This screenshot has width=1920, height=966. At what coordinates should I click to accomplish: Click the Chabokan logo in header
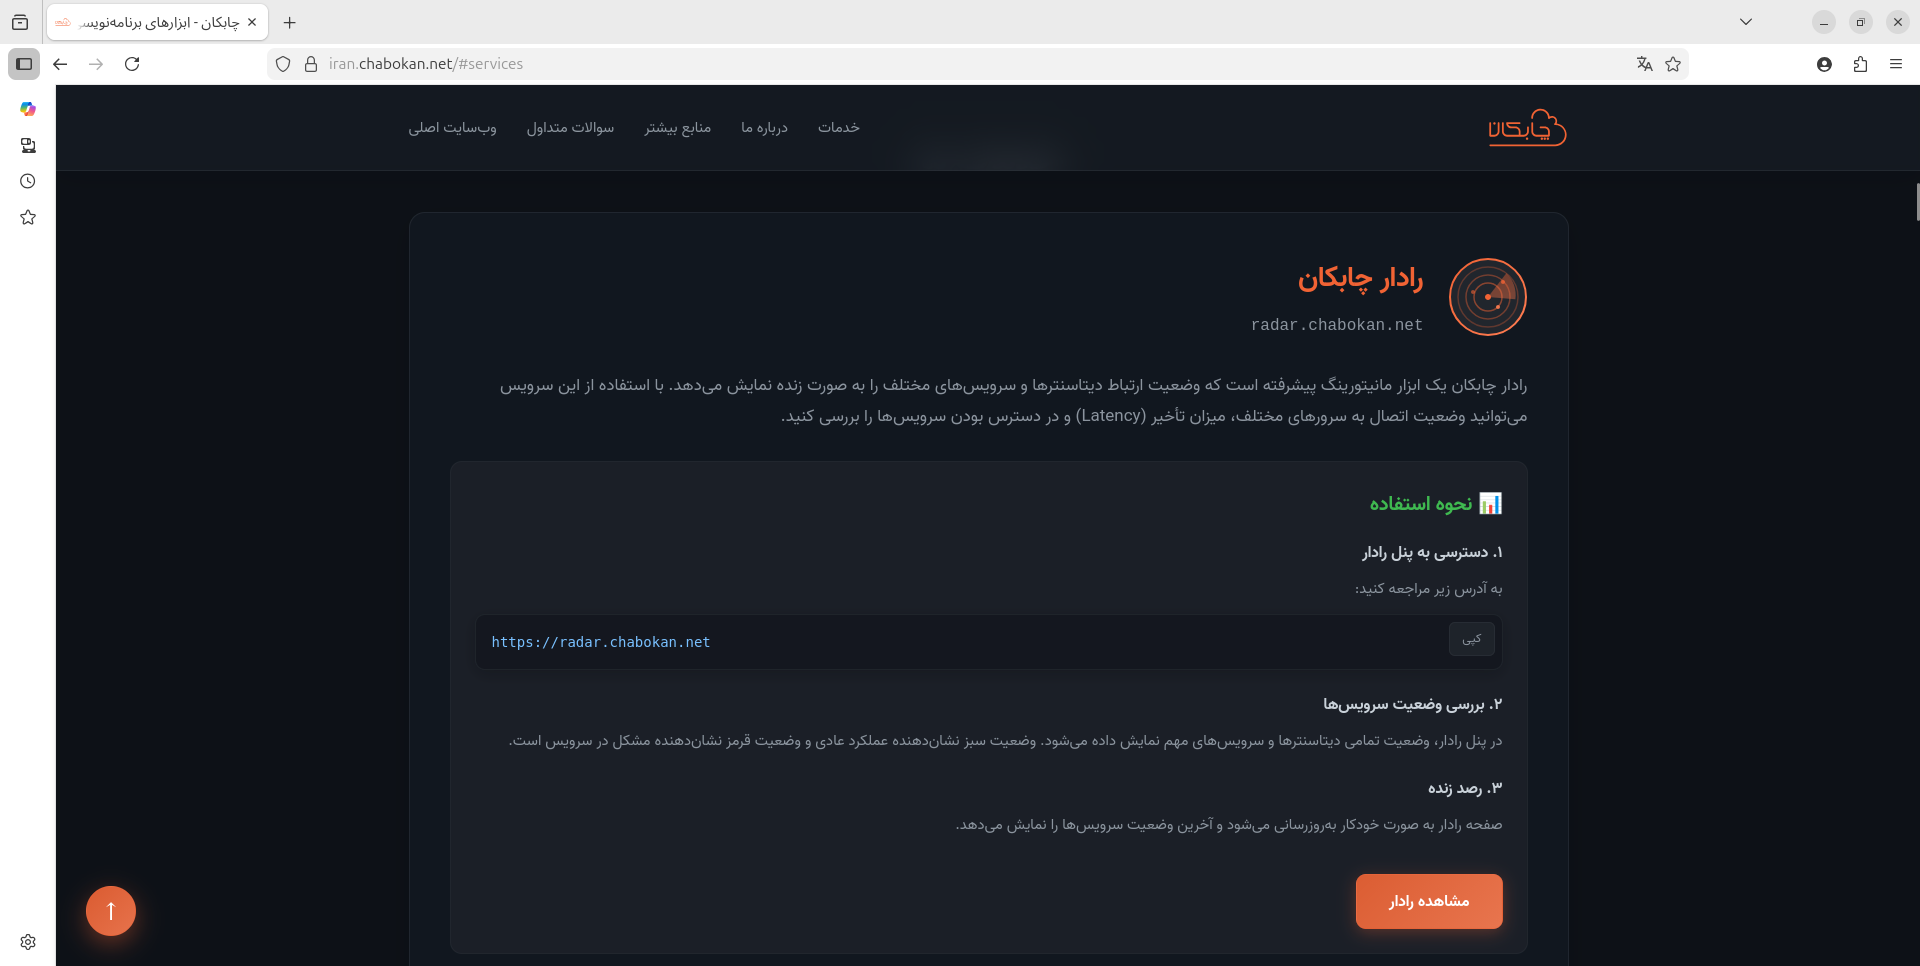coord(1526,128)
